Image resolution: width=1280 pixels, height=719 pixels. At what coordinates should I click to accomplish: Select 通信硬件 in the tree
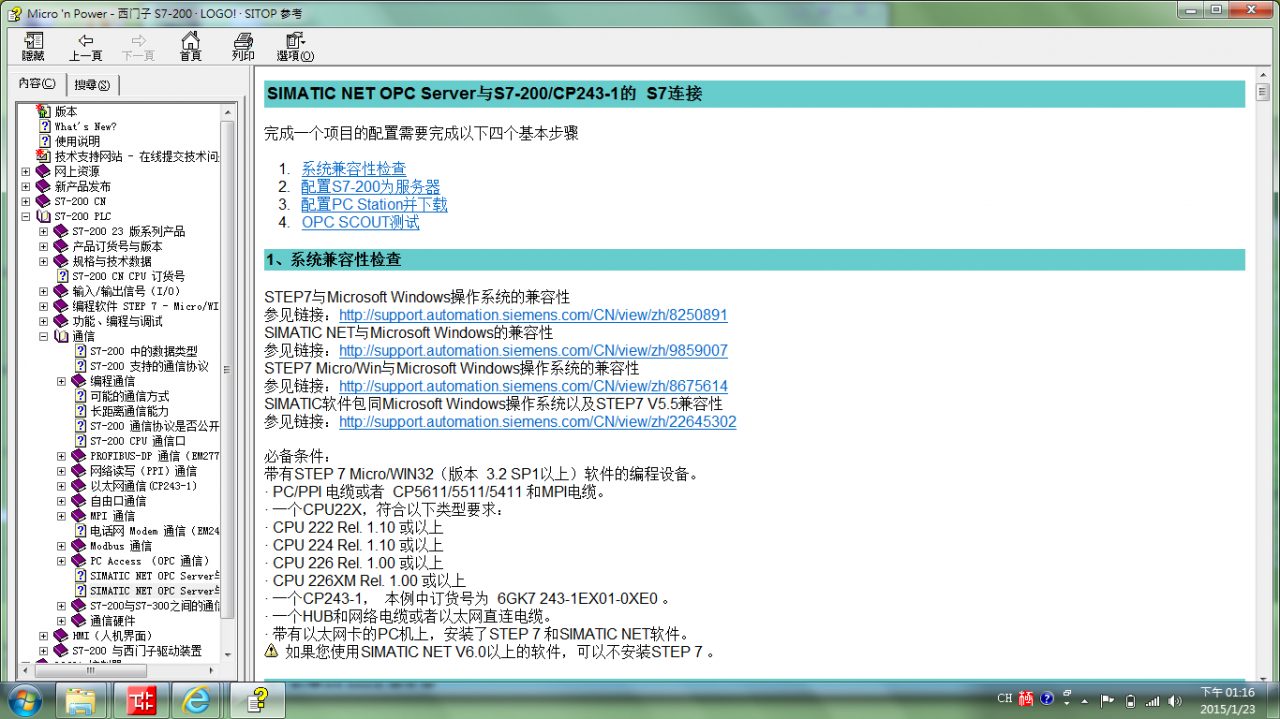tap(112, 621)
